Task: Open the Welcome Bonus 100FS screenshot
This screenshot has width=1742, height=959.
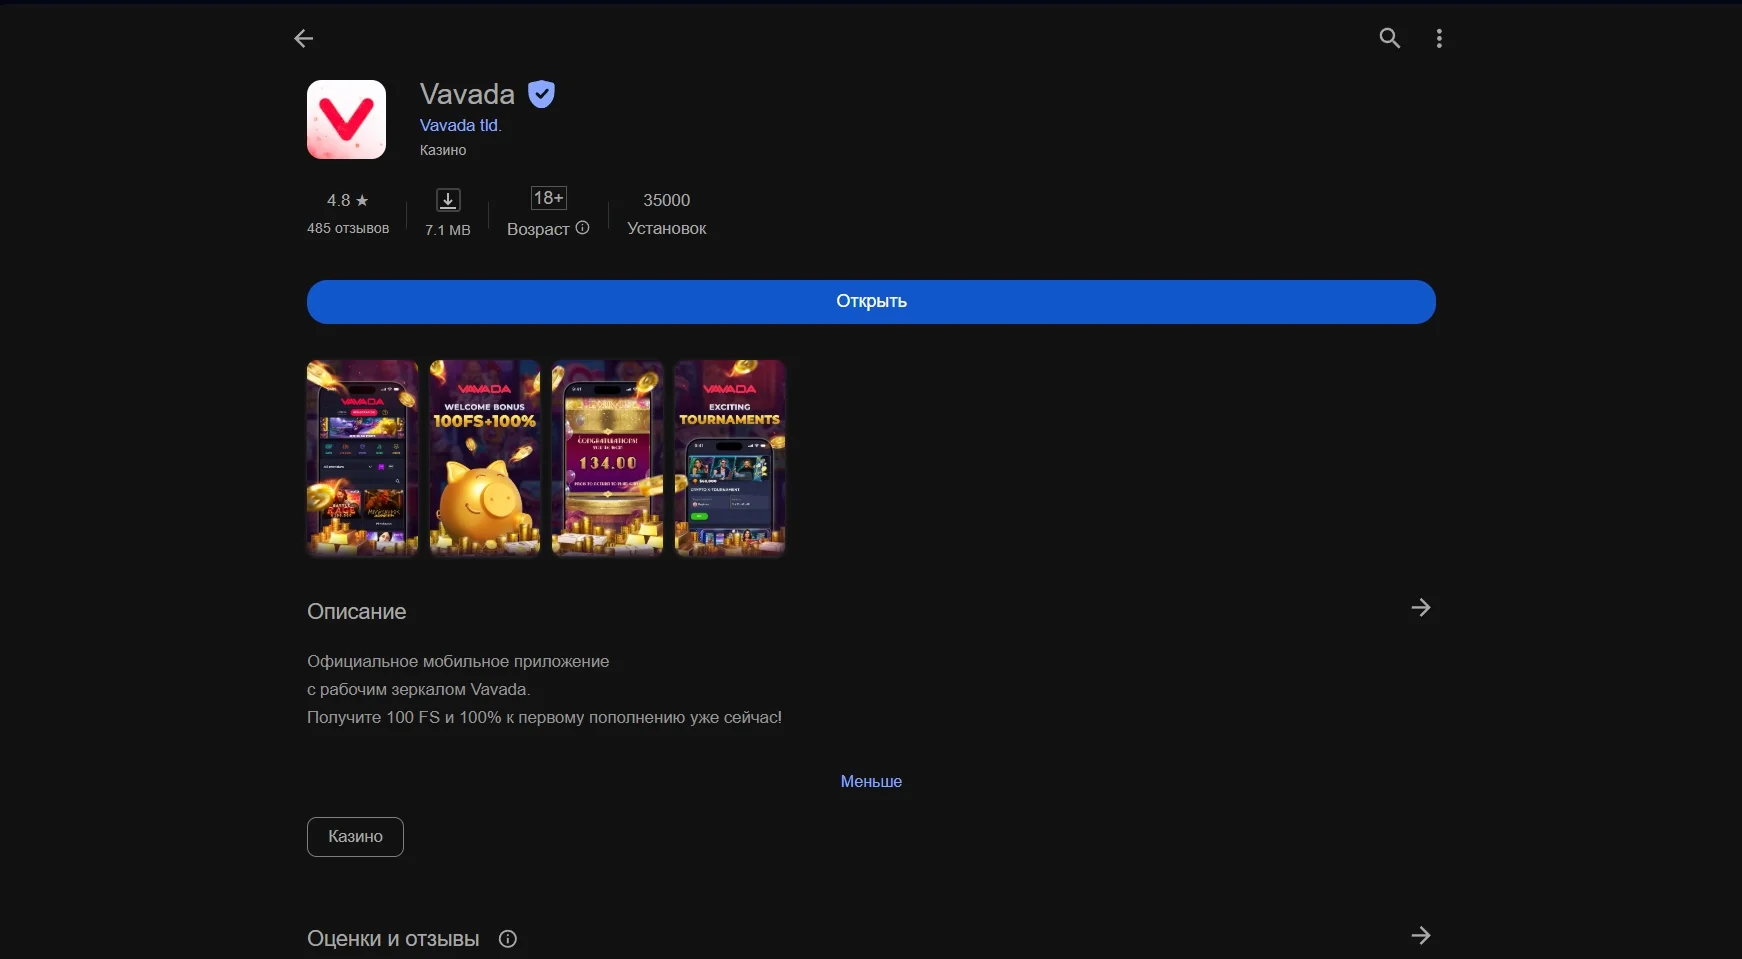Action: coord(485,458)
